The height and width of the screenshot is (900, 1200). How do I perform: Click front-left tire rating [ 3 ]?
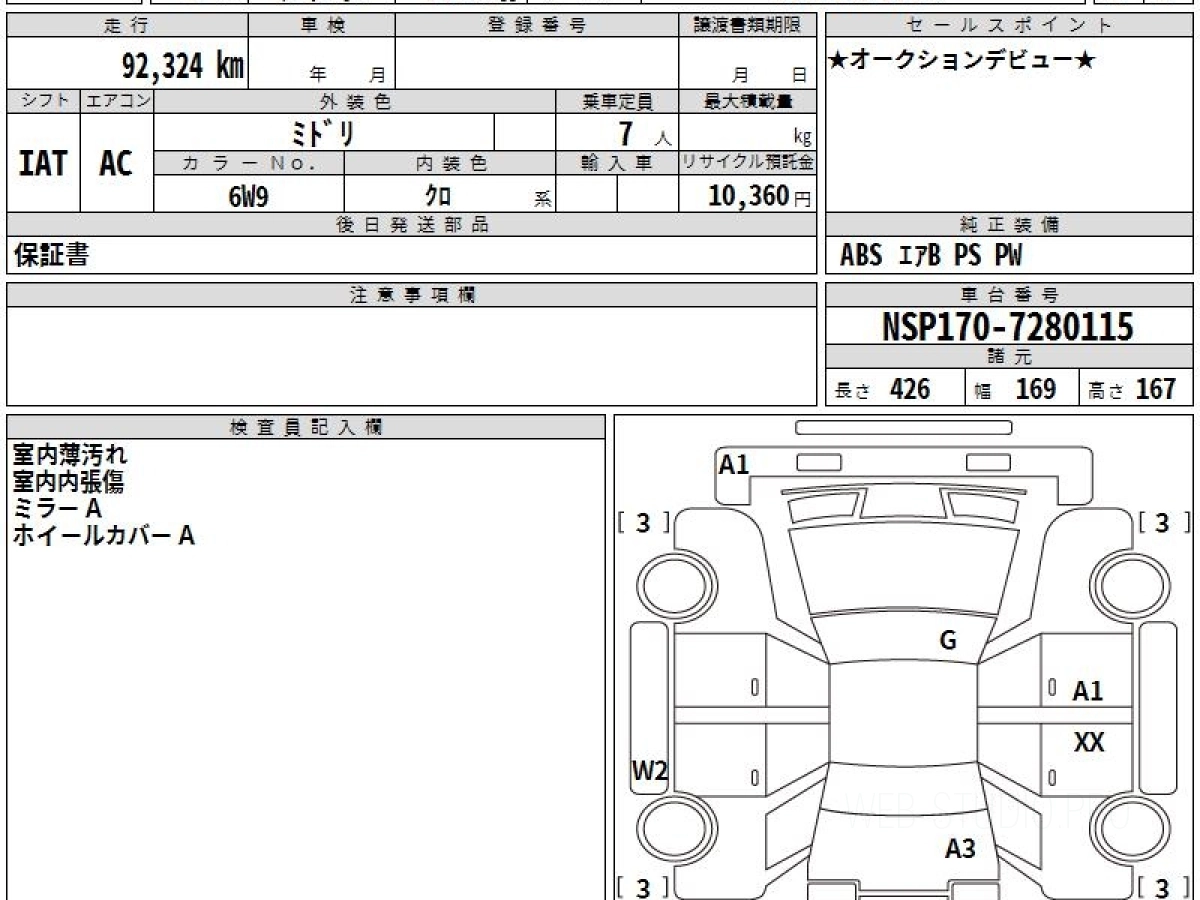pos(644,522)
